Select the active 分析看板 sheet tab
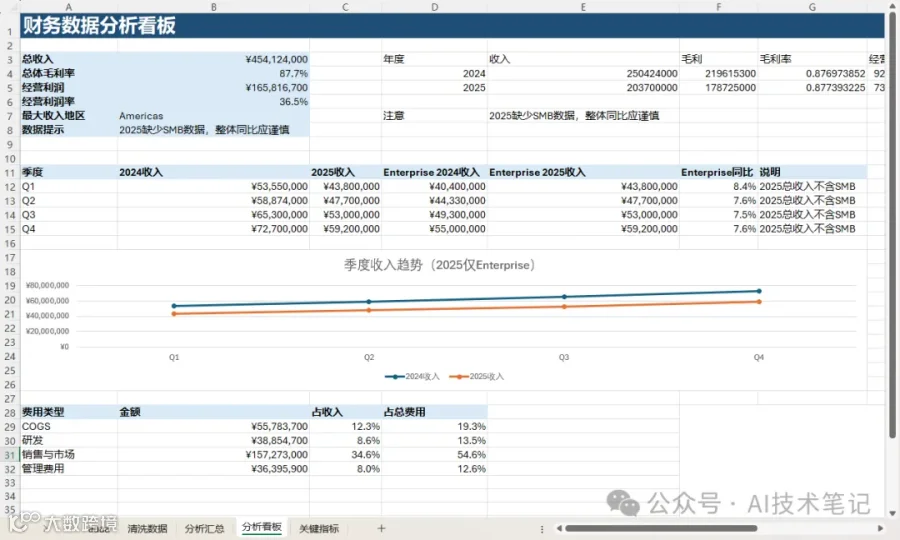 (x=262, y=527)
